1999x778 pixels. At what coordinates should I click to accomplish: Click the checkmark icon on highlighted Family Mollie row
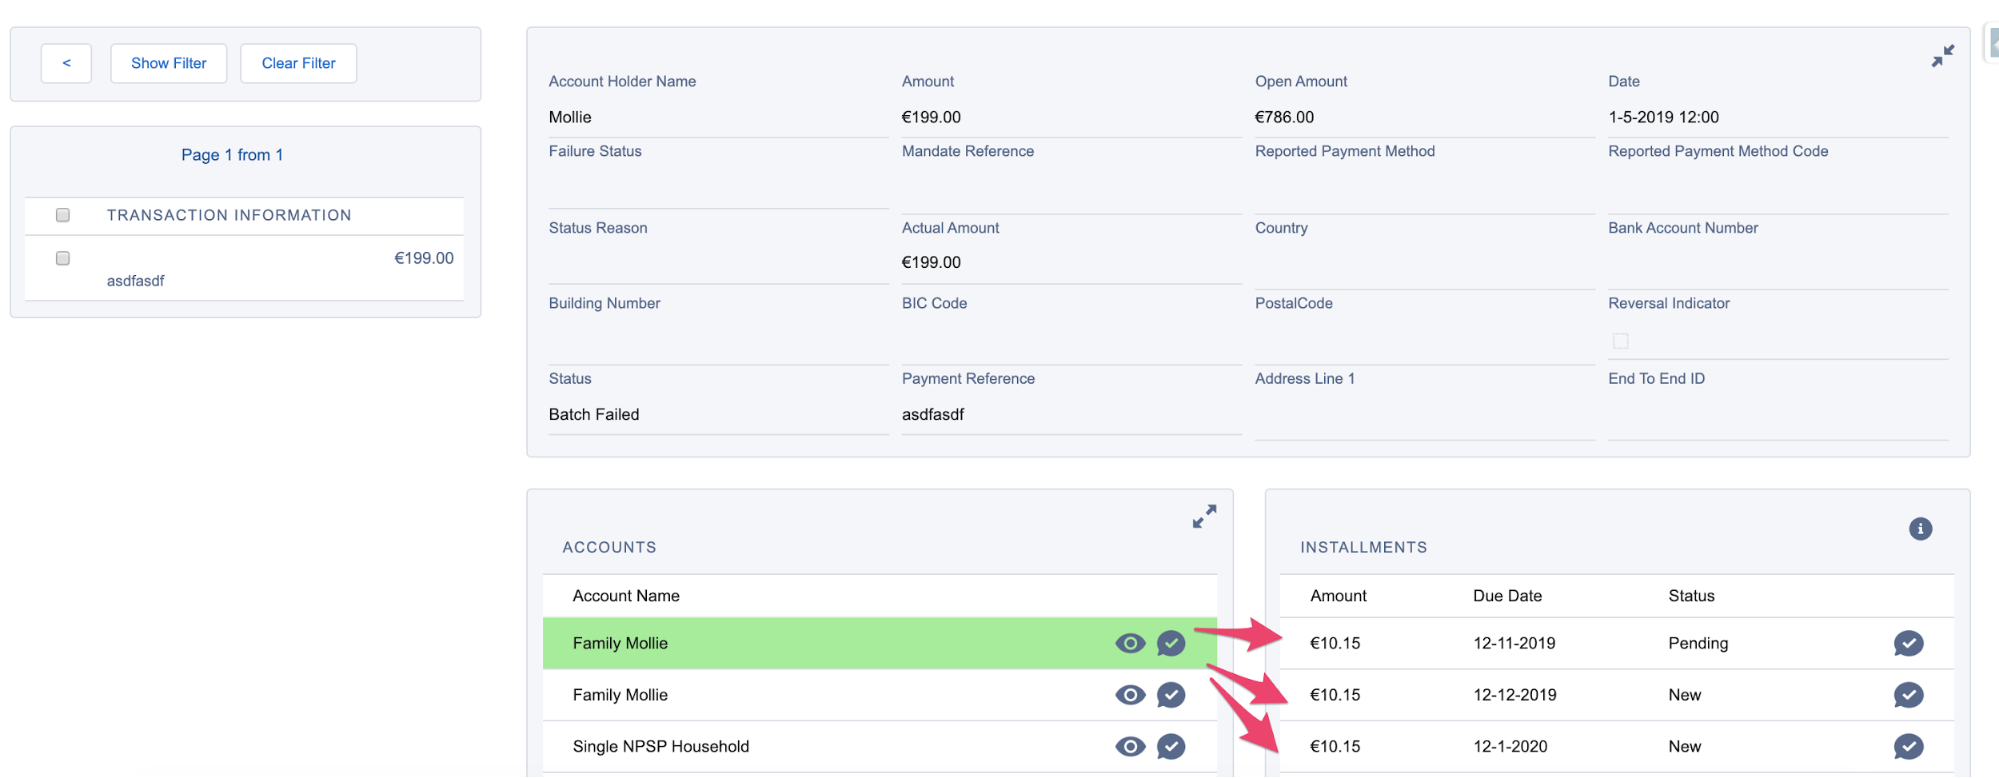(x=1171, y=643)
